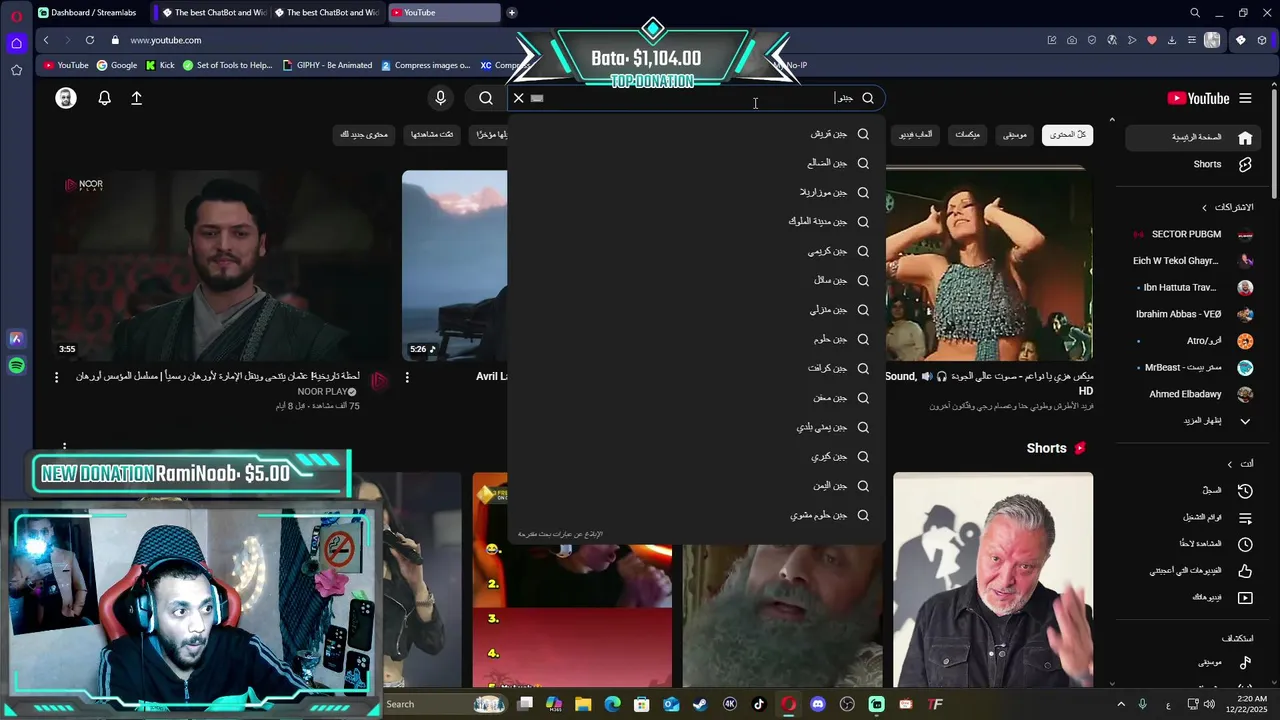Open موسيقى music under explore
The image size is (1280, 720).
click(1192, 662)
